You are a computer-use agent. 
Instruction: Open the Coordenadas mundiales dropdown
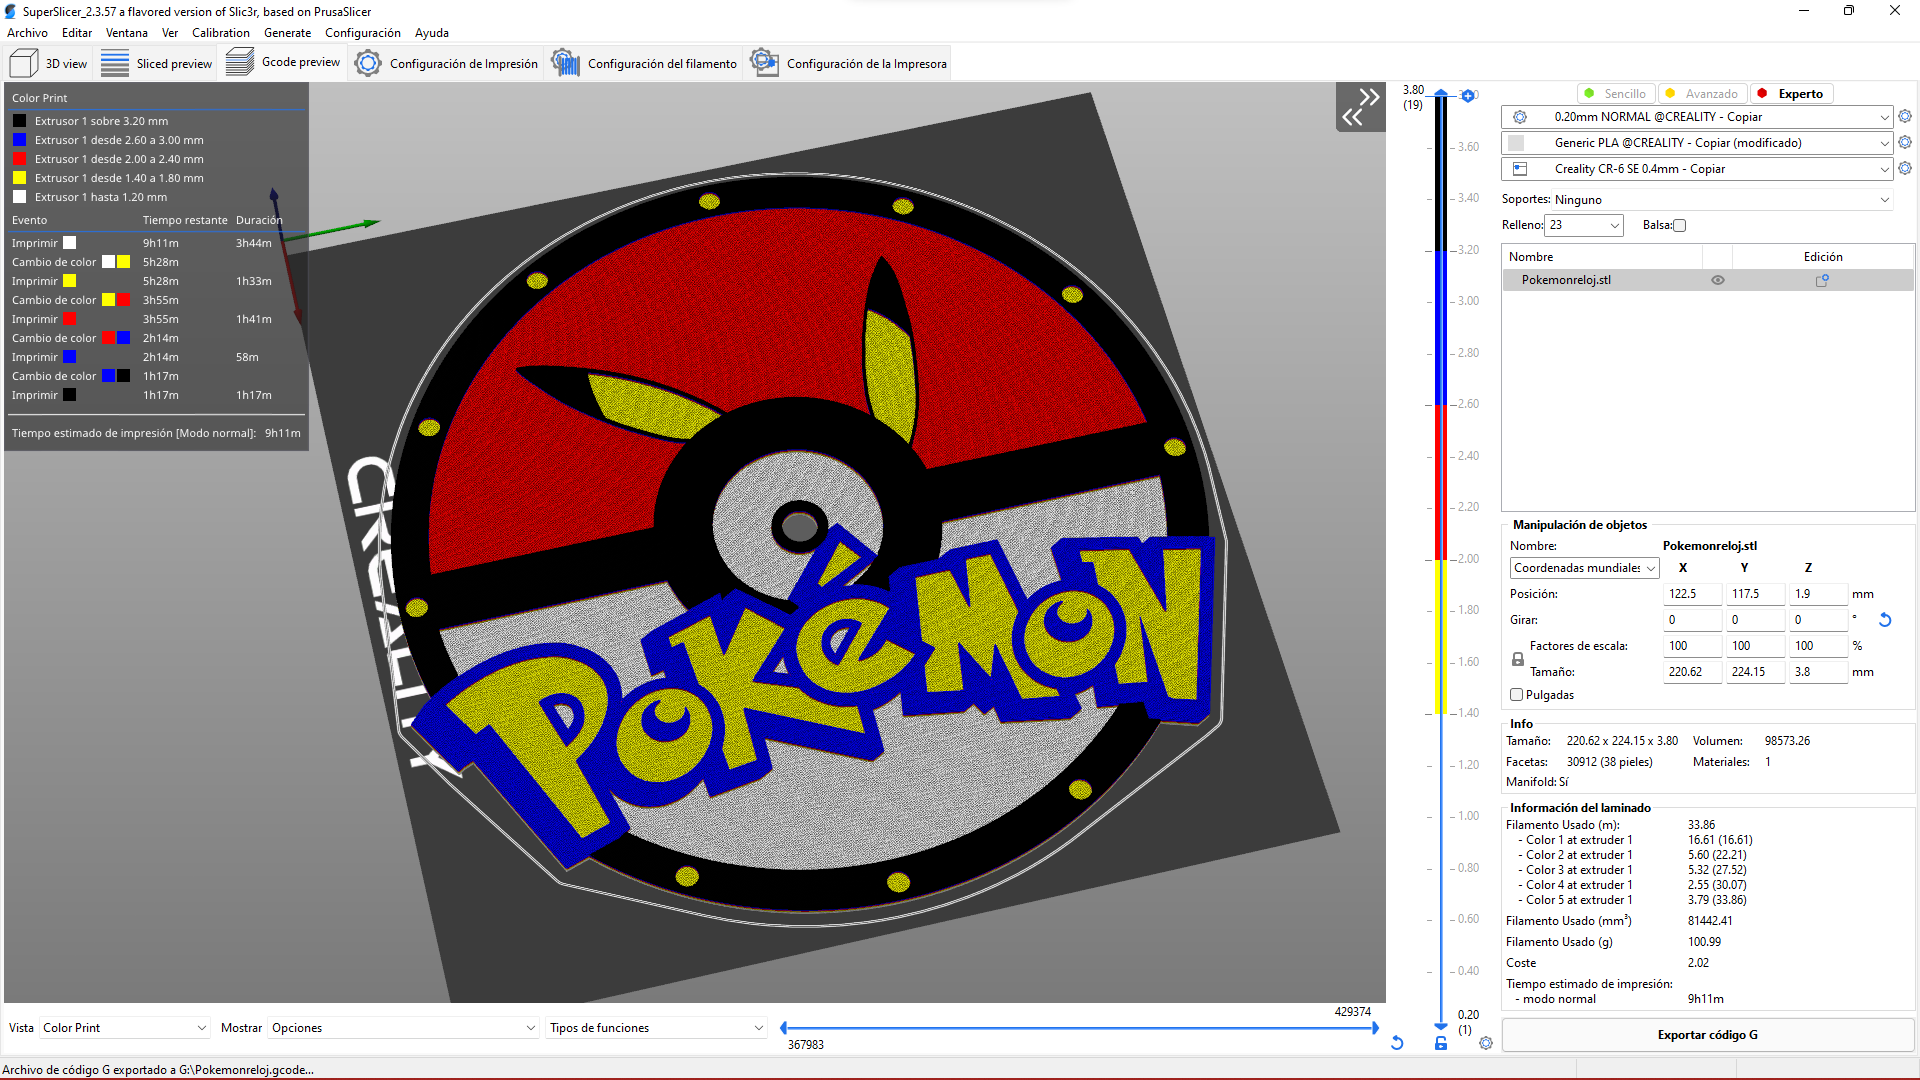point(1585,568)
